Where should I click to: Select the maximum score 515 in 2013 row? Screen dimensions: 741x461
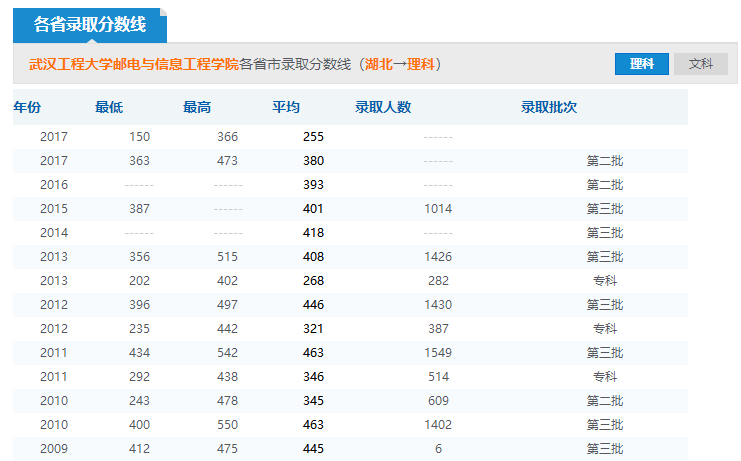pos(227,257)
